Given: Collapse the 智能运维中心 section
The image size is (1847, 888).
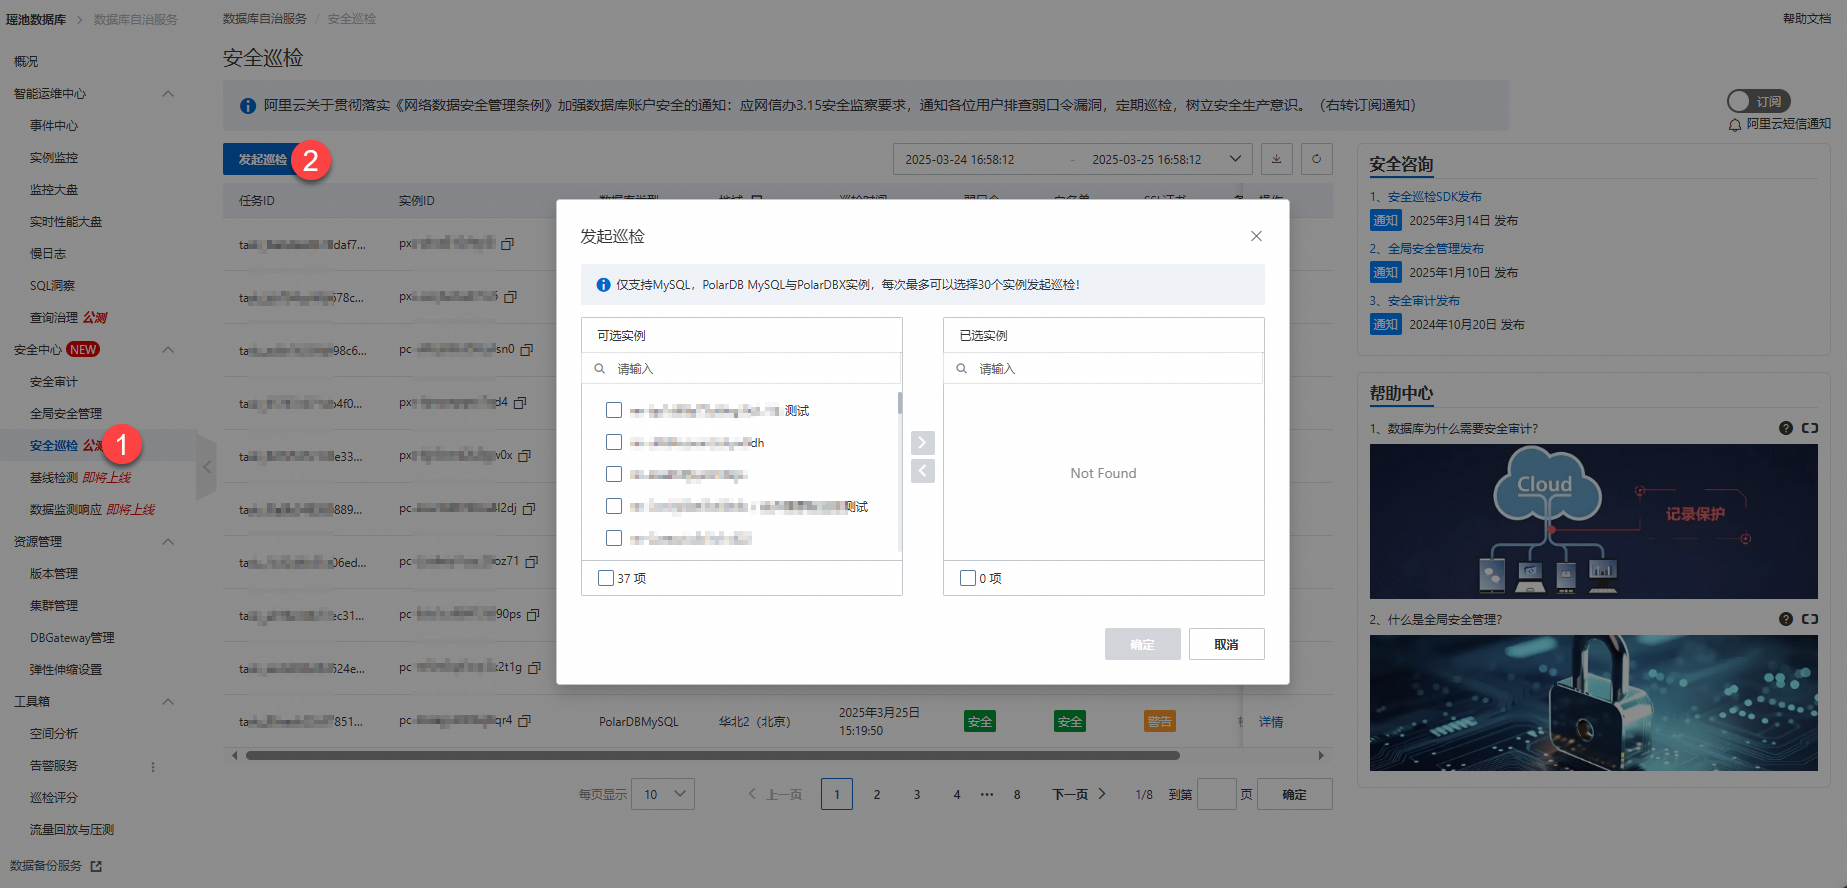Looking at the screenshot, I should click(168, 94).
